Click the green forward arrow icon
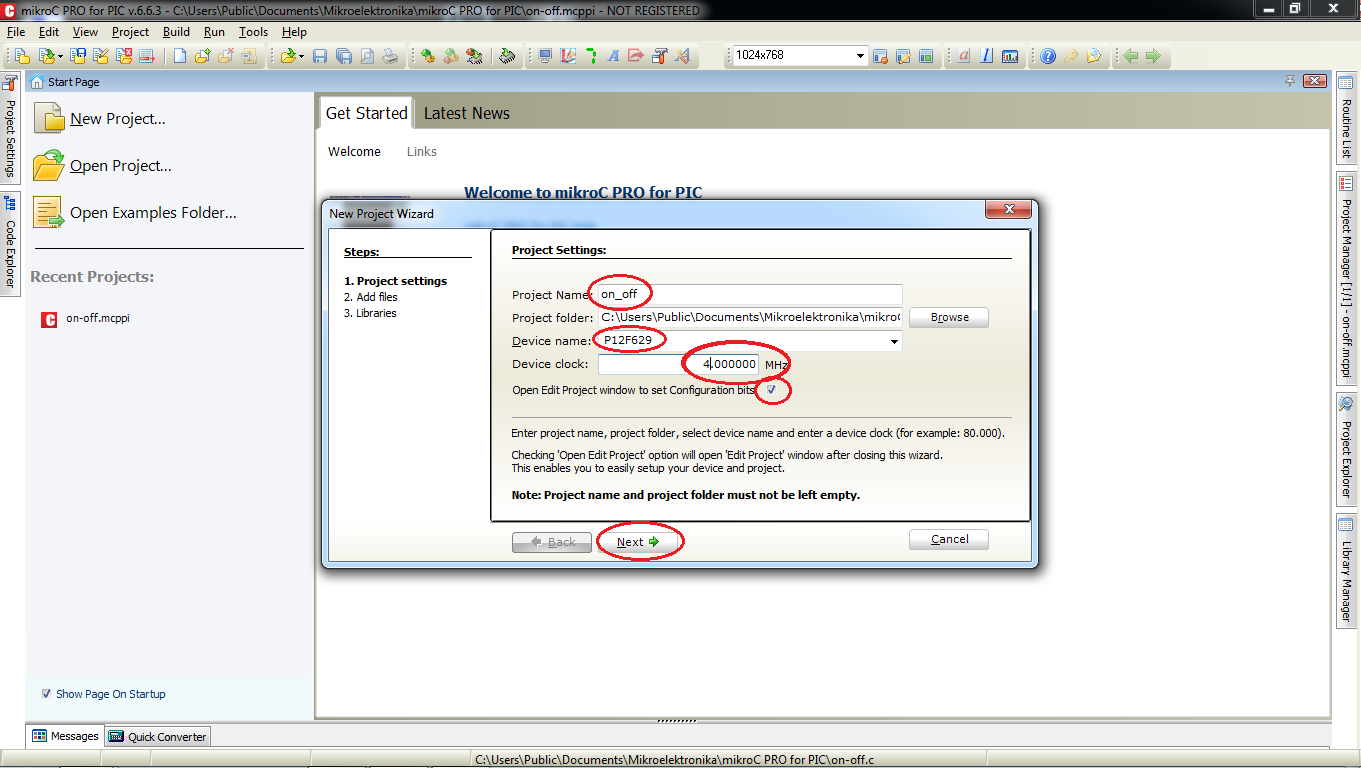1361x768 pixels. [1153, 56]
